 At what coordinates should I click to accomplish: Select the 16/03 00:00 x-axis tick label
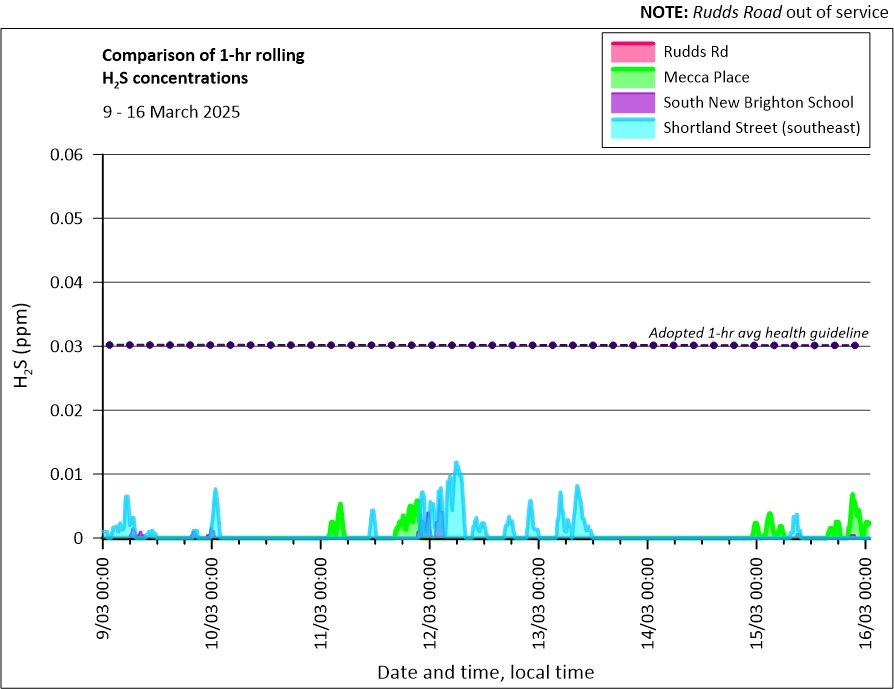(866, 595)
